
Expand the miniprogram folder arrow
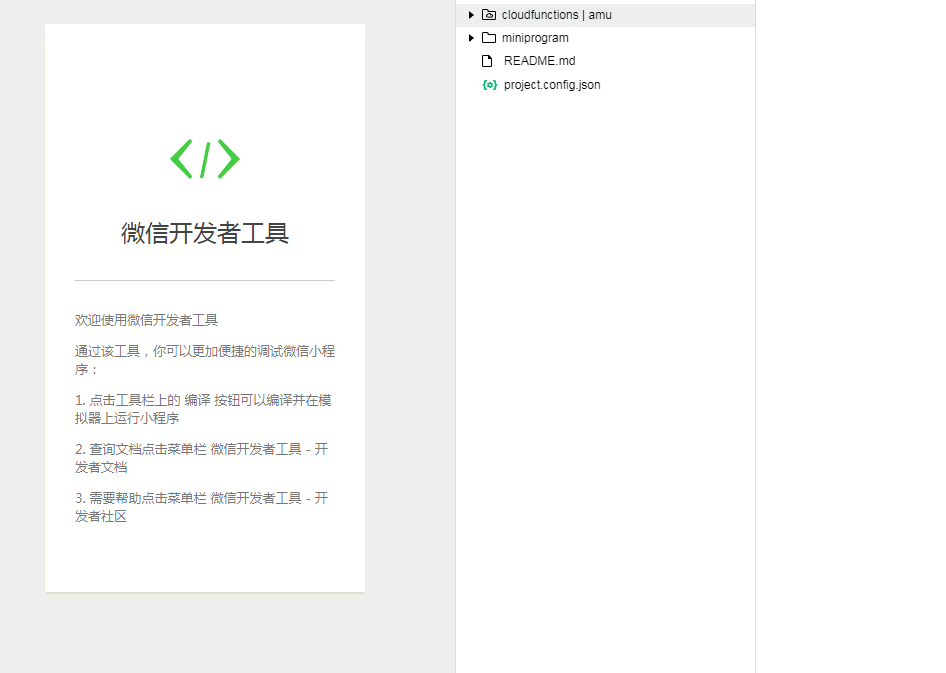point(471,38)
